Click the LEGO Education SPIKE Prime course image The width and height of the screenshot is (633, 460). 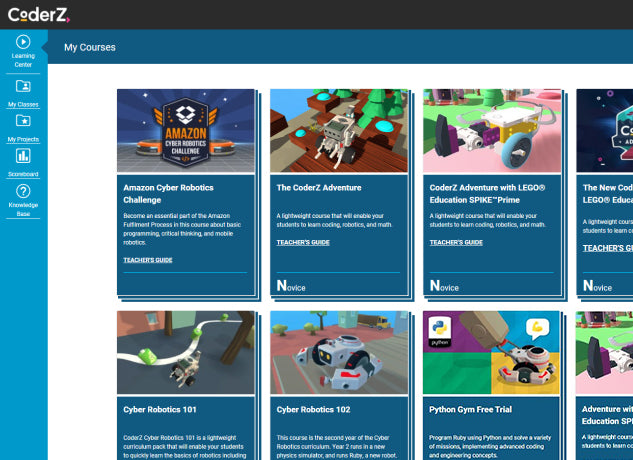[491, 131]
